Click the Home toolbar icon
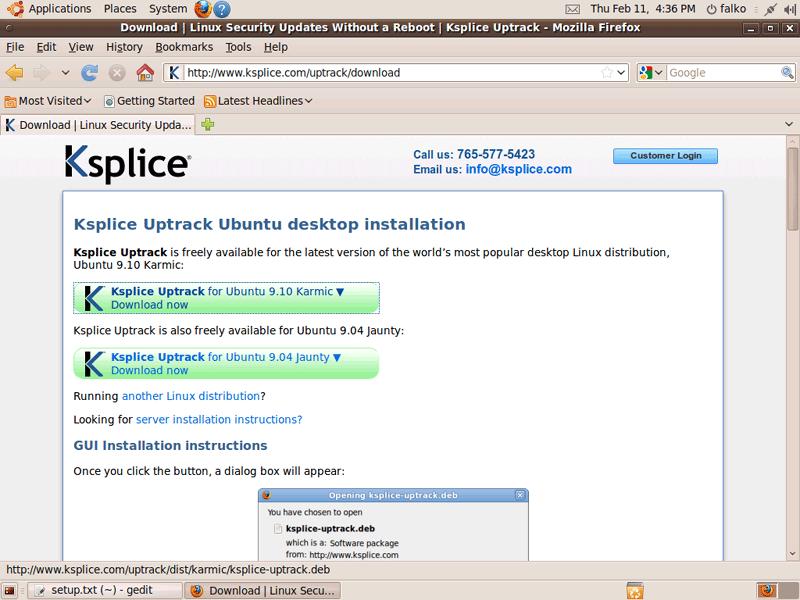 pyautogui.click(x=145, y=73)
